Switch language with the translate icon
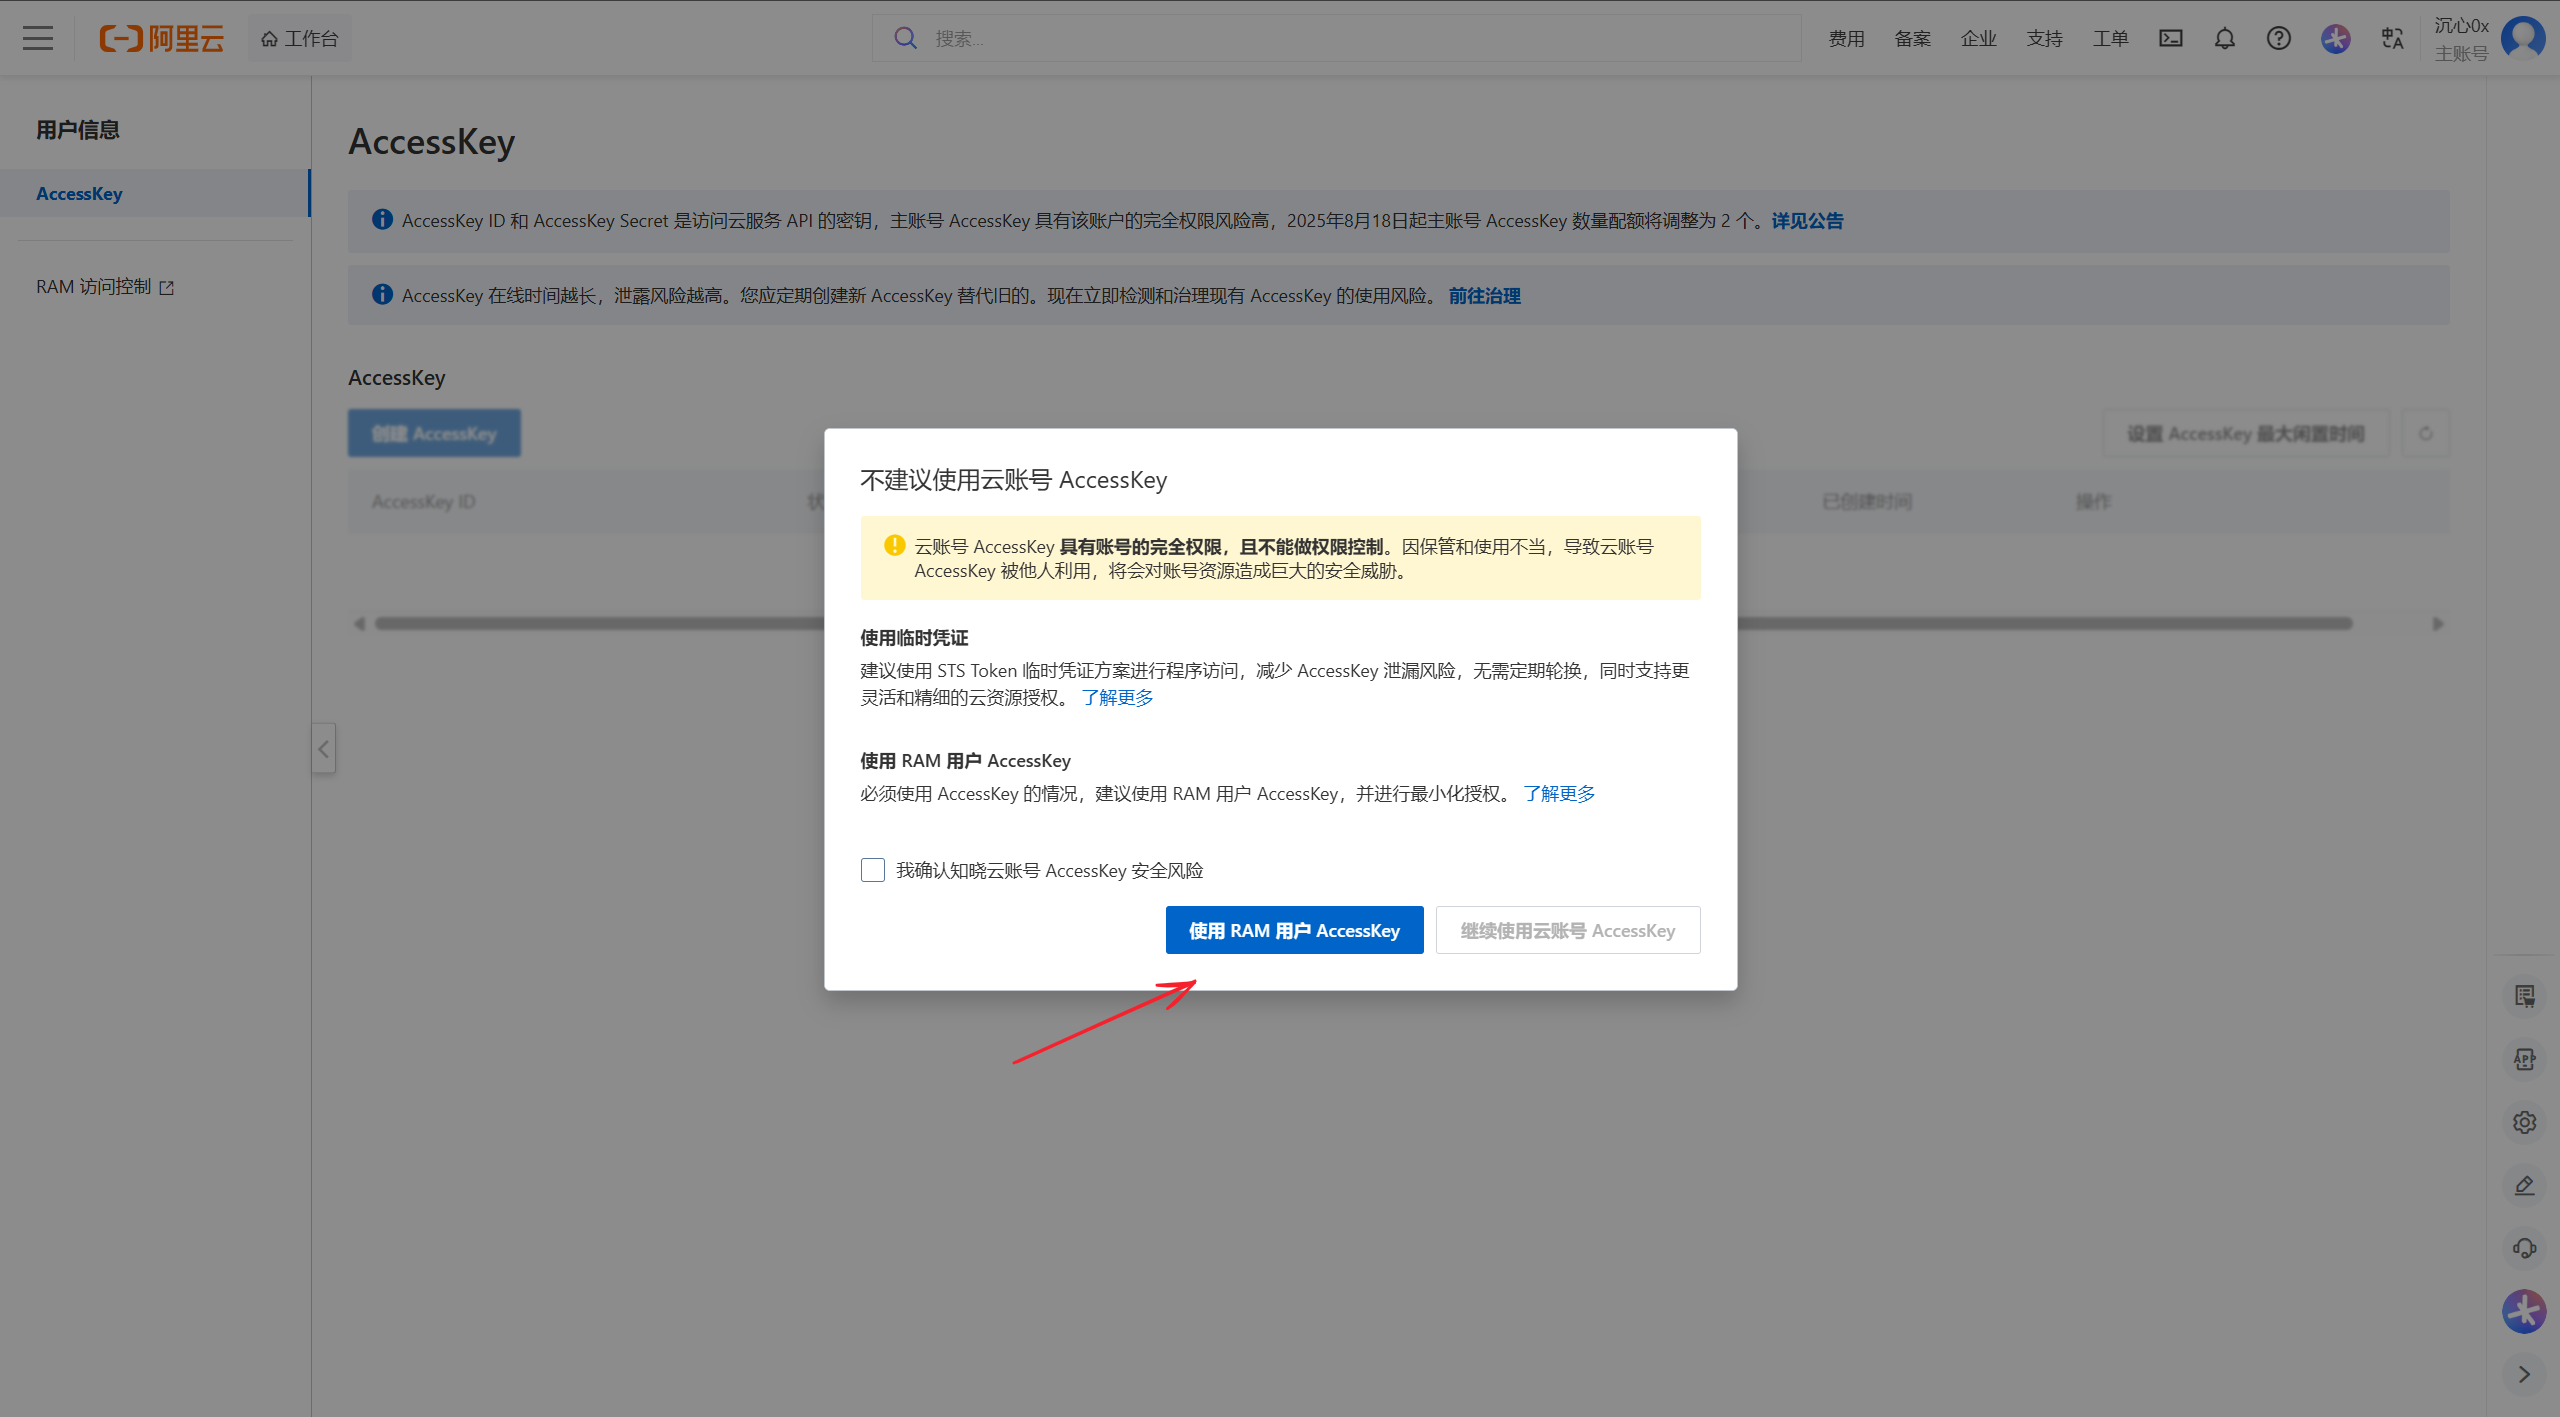This screenshot has width=2560, height=1417. [x=2392, y=38]
